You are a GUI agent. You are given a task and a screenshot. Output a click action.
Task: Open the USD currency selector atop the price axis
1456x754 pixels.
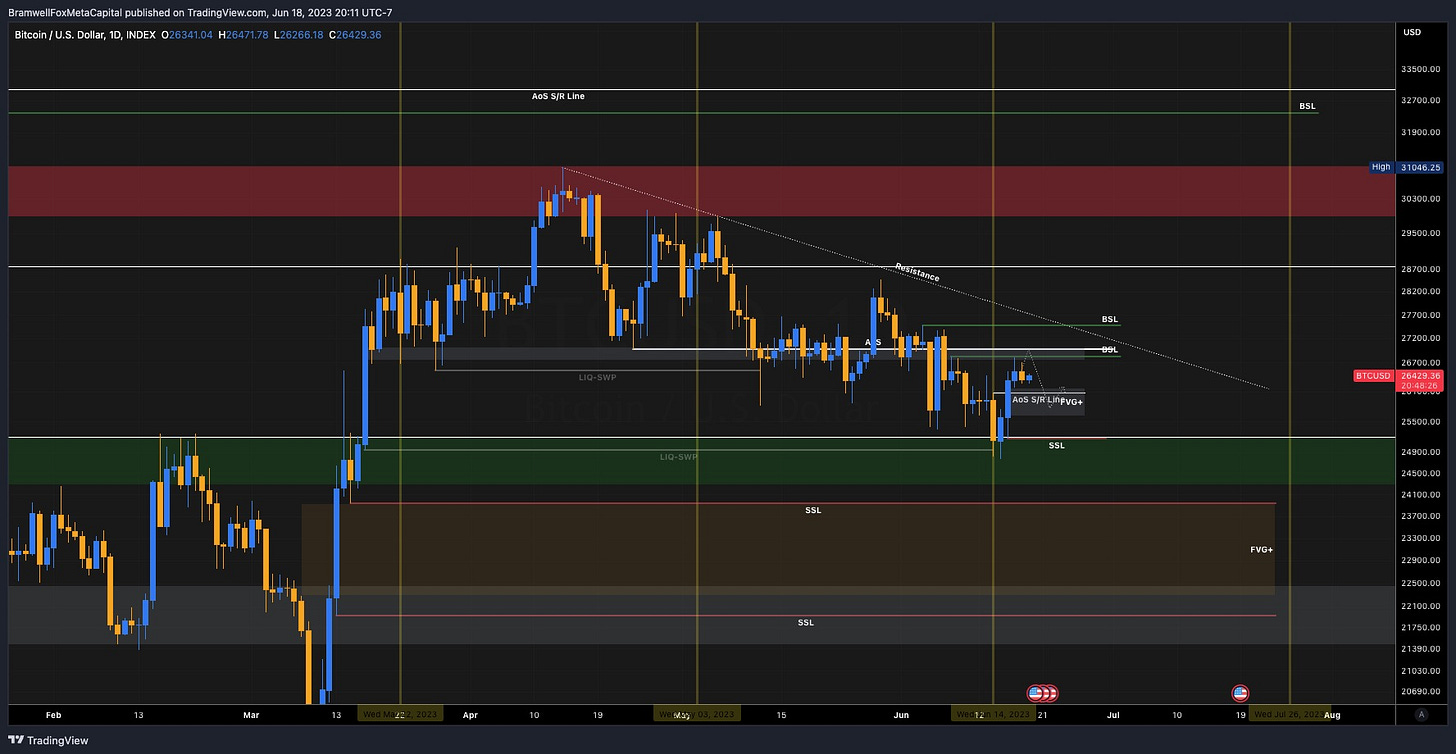point(1412,32)
